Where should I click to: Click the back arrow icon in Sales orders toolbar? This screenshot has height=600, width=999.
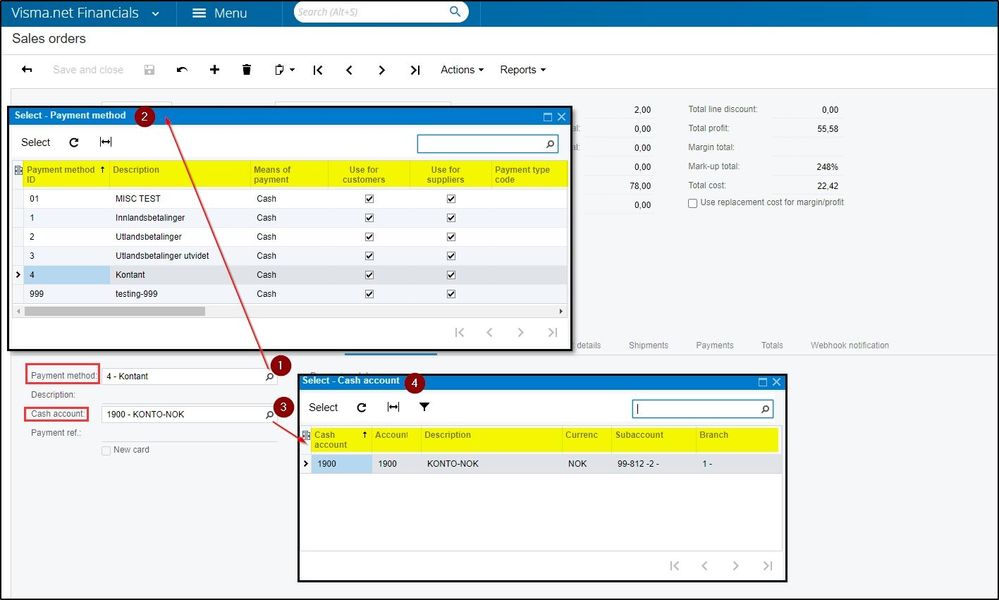pyautogui.click(x=27, y=69)
